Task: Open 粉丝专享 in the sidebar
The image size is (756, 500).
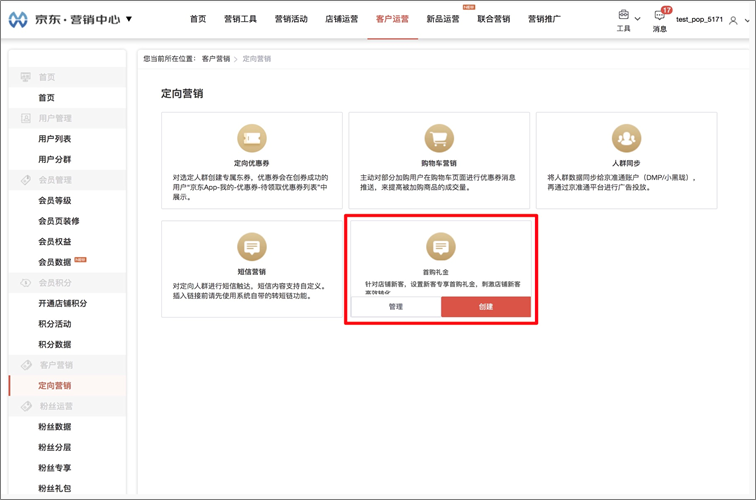Action: [54, 468]
